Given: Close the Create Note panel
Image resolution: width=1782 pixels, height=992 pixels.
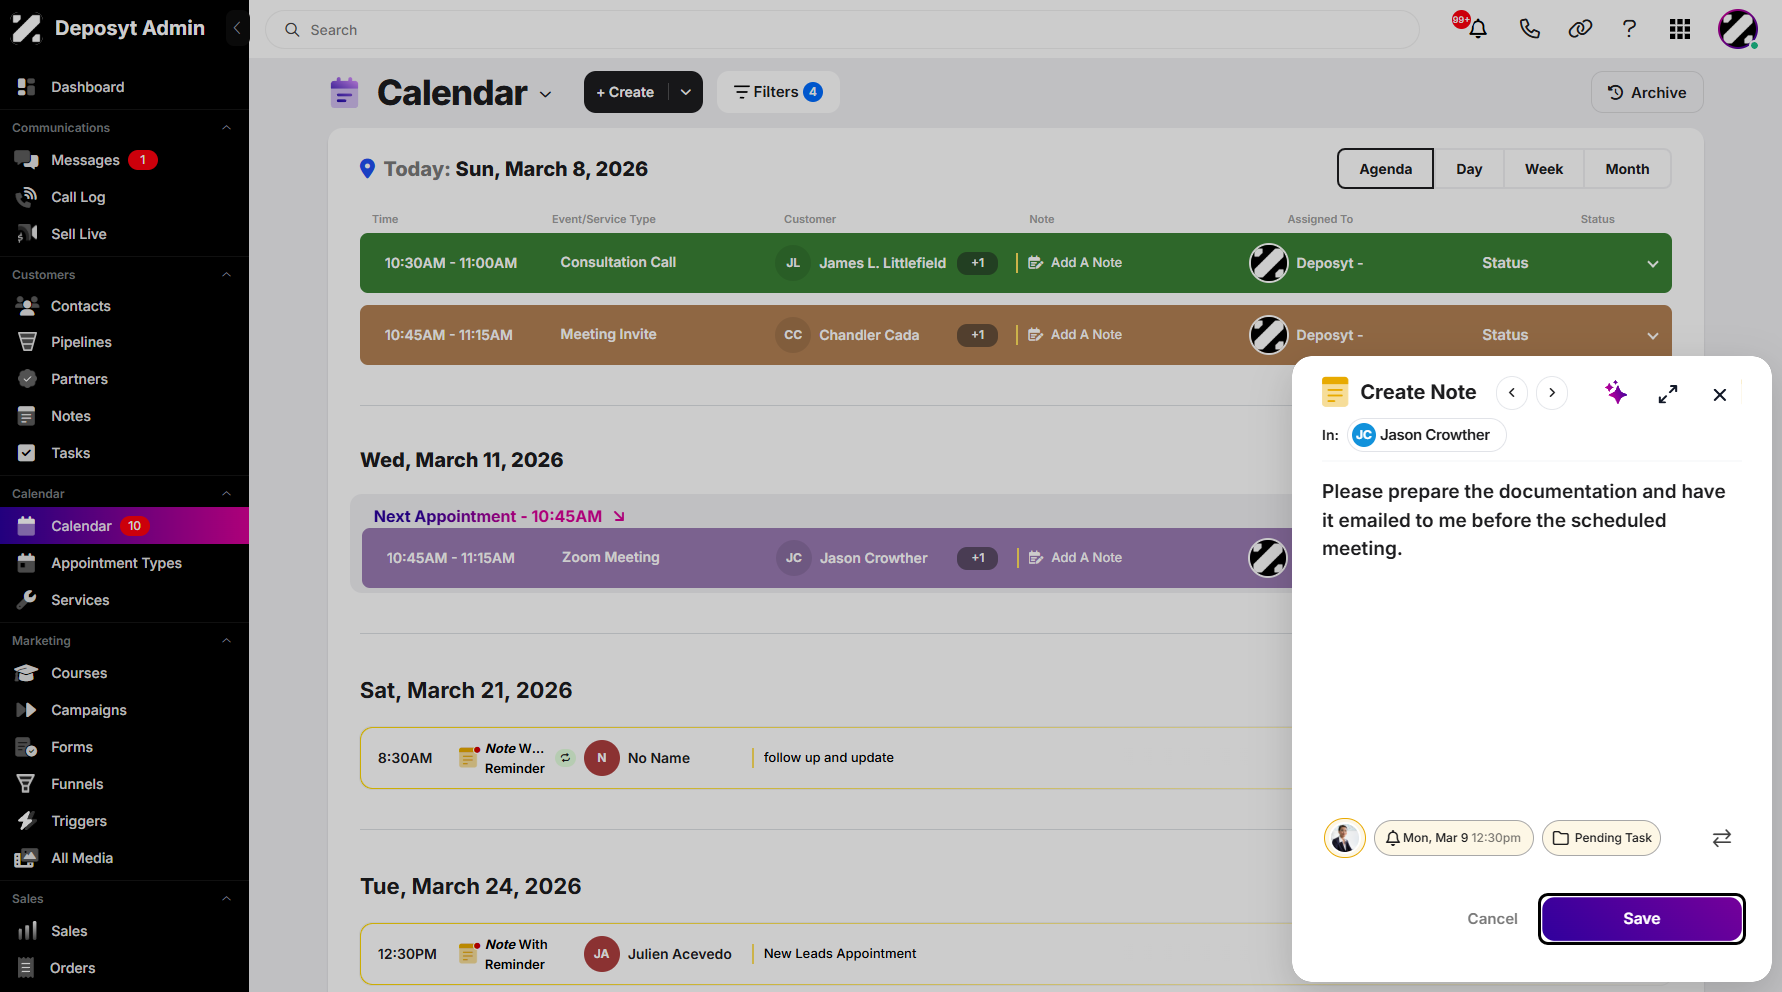Looking at the screenshot, I should [x=1720, y=395].
